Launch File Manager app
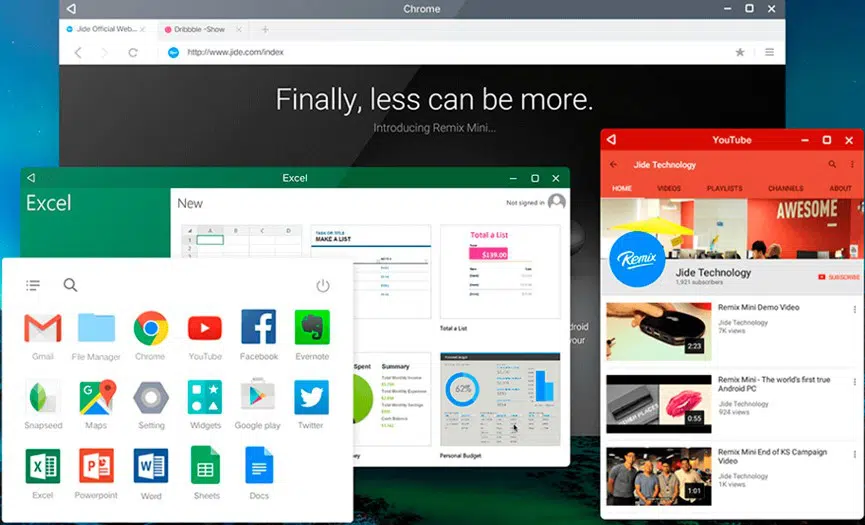Image resolution: width=865 pixels, height=525 pixels. [x=96, y=328]
